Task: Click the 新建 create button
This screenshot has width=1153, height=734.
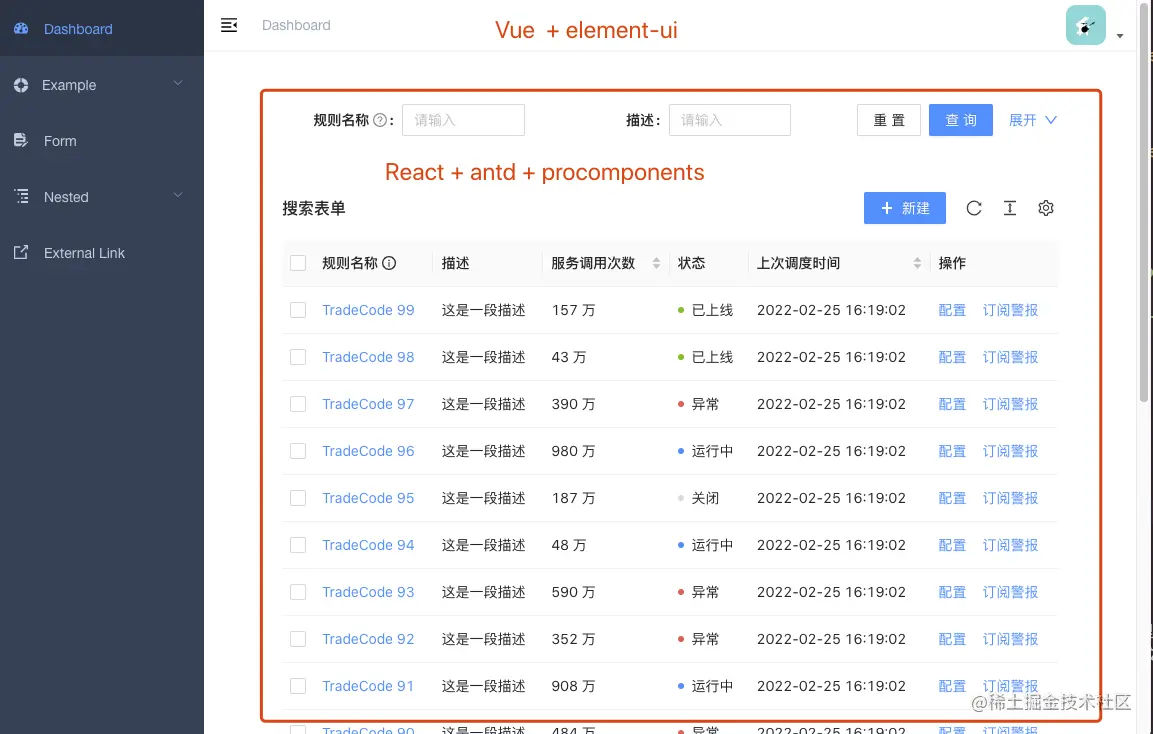Action: point(904,208)
